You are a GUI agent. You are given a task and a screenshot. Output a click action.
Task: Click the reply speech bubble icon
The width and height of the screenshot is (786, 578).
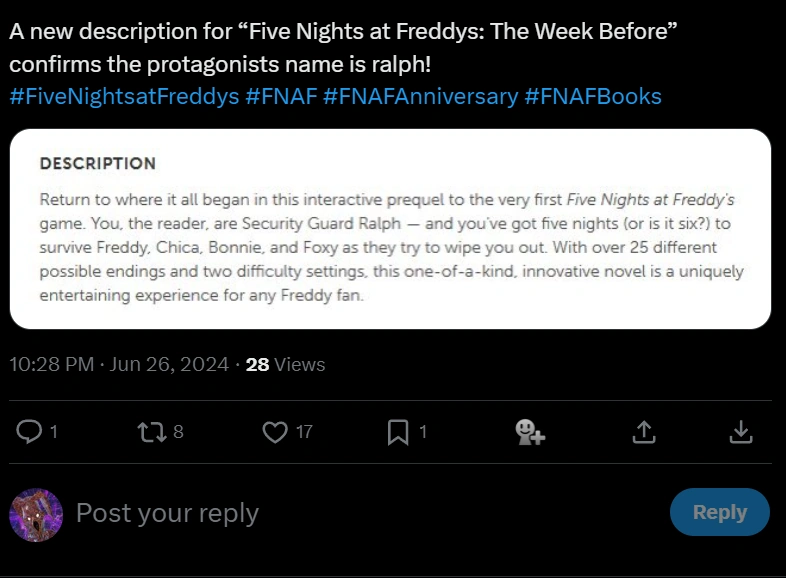pos(31,431)
